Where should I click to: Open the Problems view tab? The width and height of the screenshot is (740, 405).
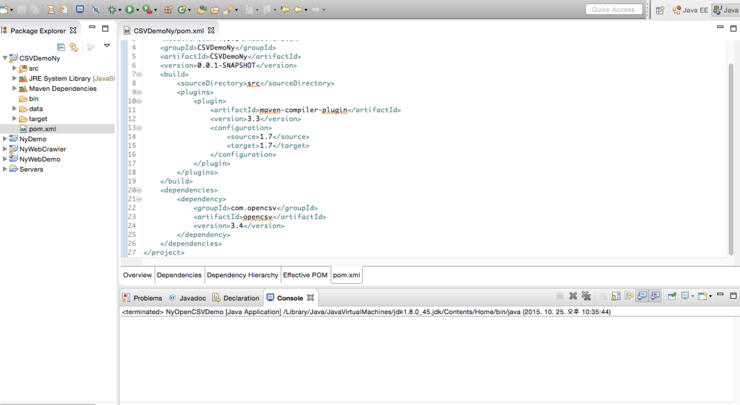[x=142, y=298]
